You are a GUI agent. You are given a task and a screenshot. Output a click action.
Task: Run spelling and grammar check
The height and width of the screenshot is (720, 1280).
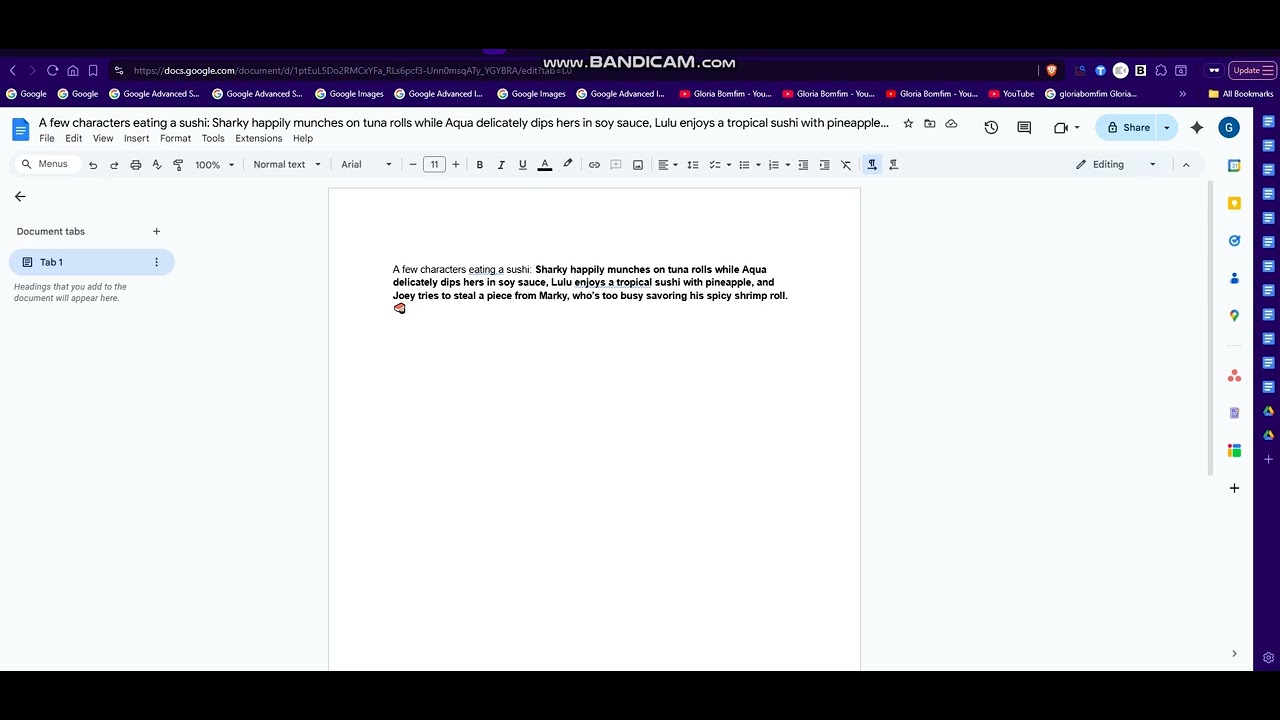point(157,165)
